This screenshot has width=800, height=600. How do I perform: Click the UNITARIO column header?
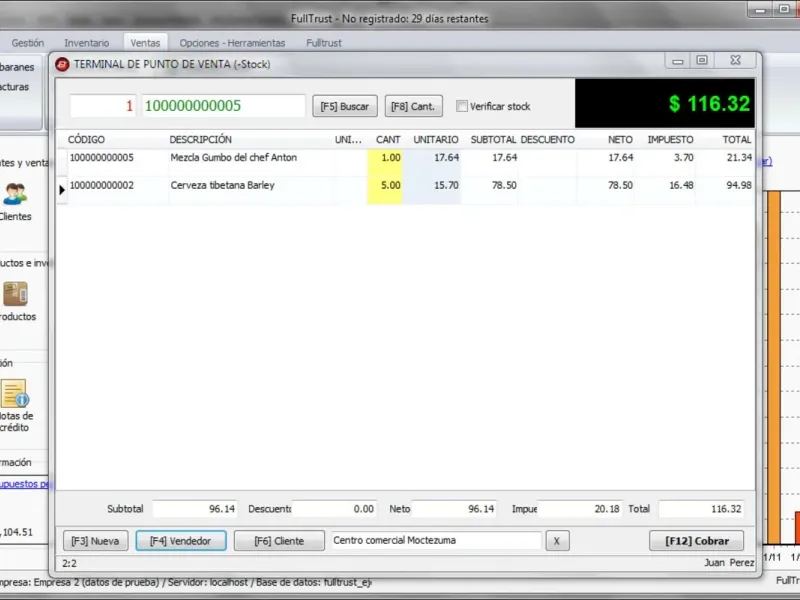pyautogui.click(x=436, y=139)
